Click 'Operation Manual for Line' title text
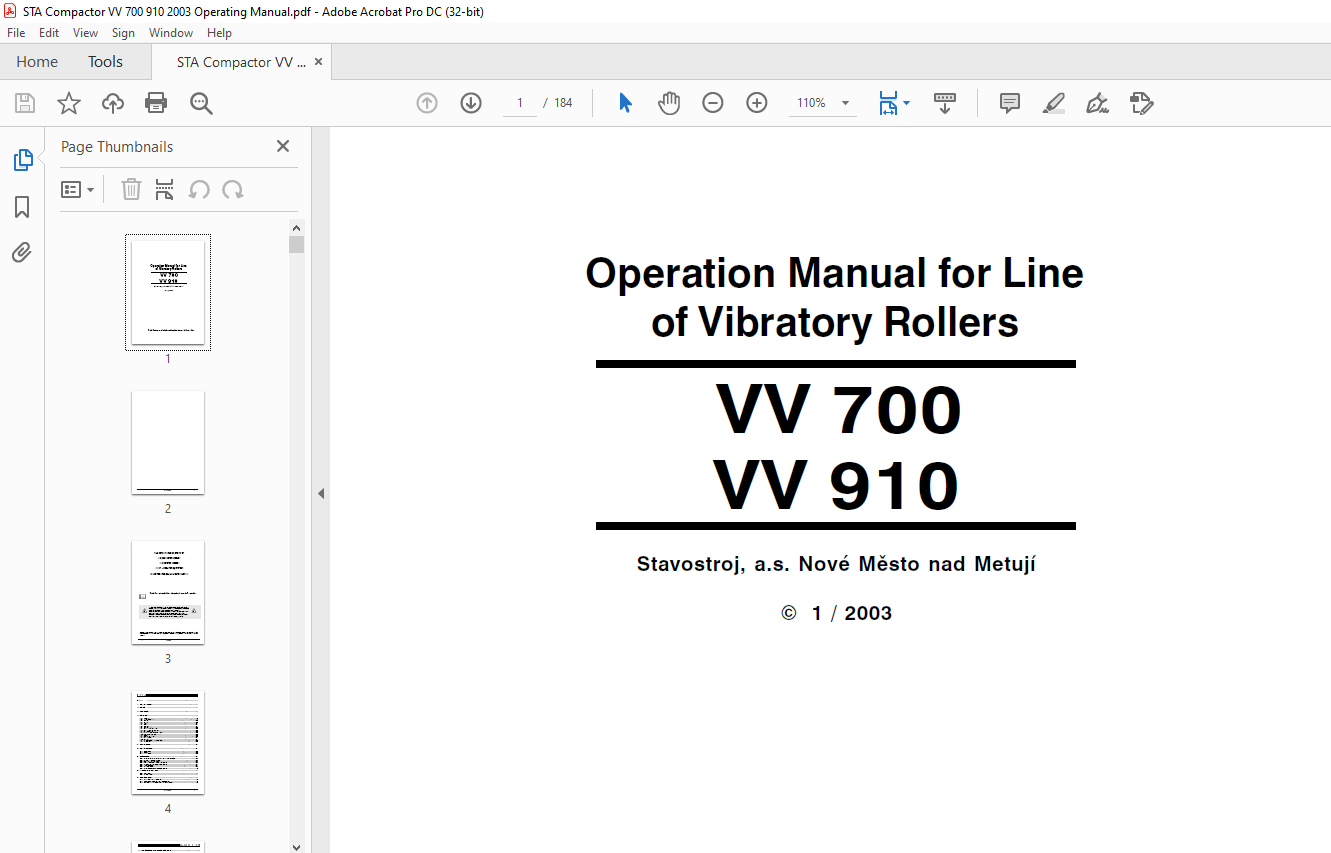 click(x=835, y=273)
